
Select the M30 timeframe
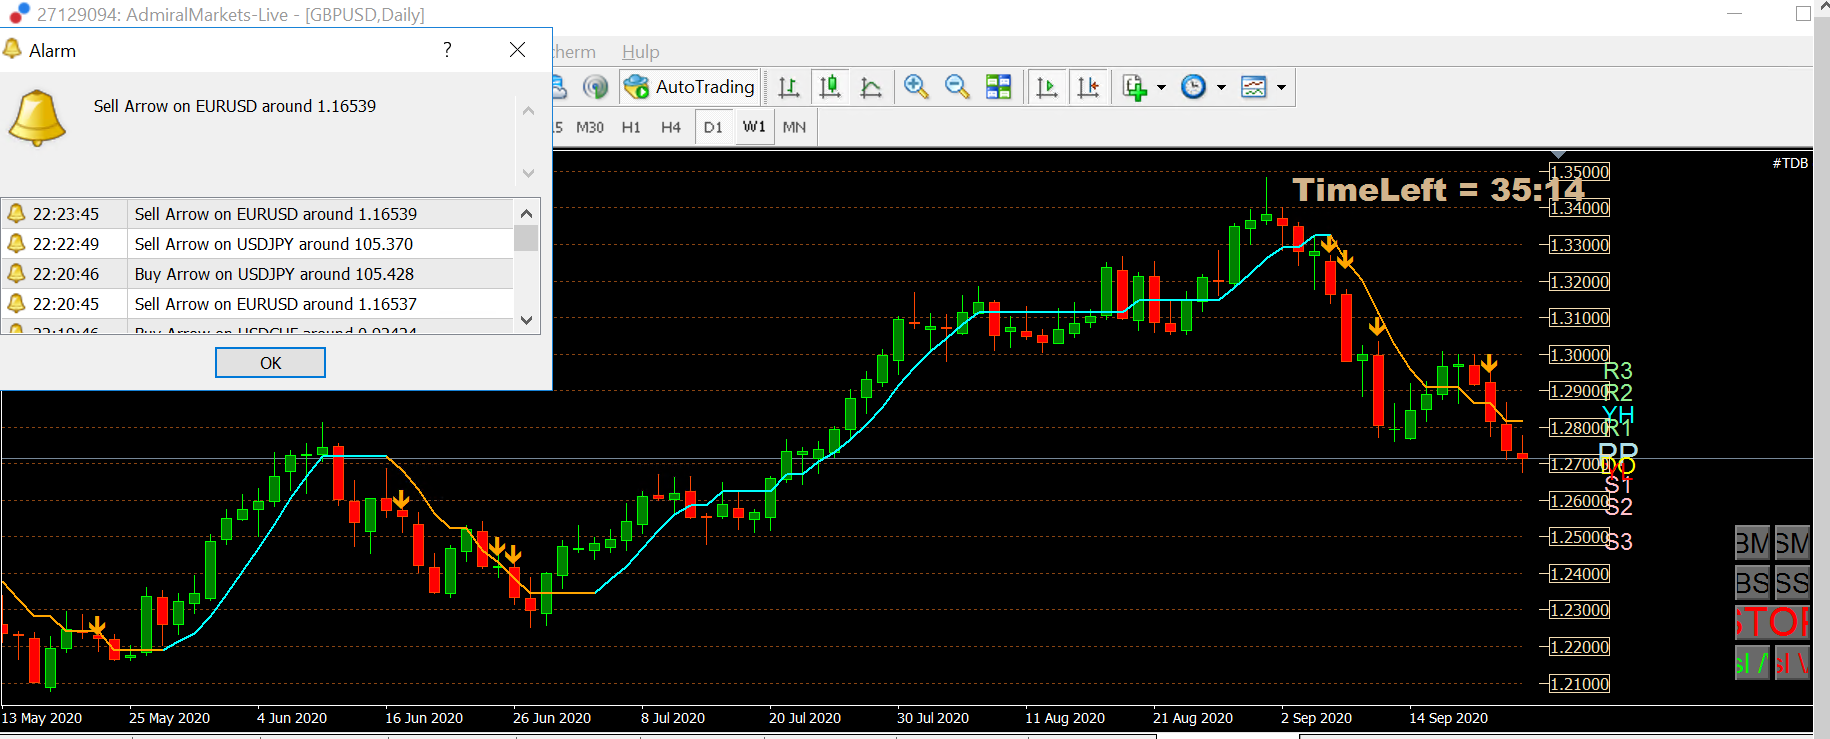tap(590, 127)
